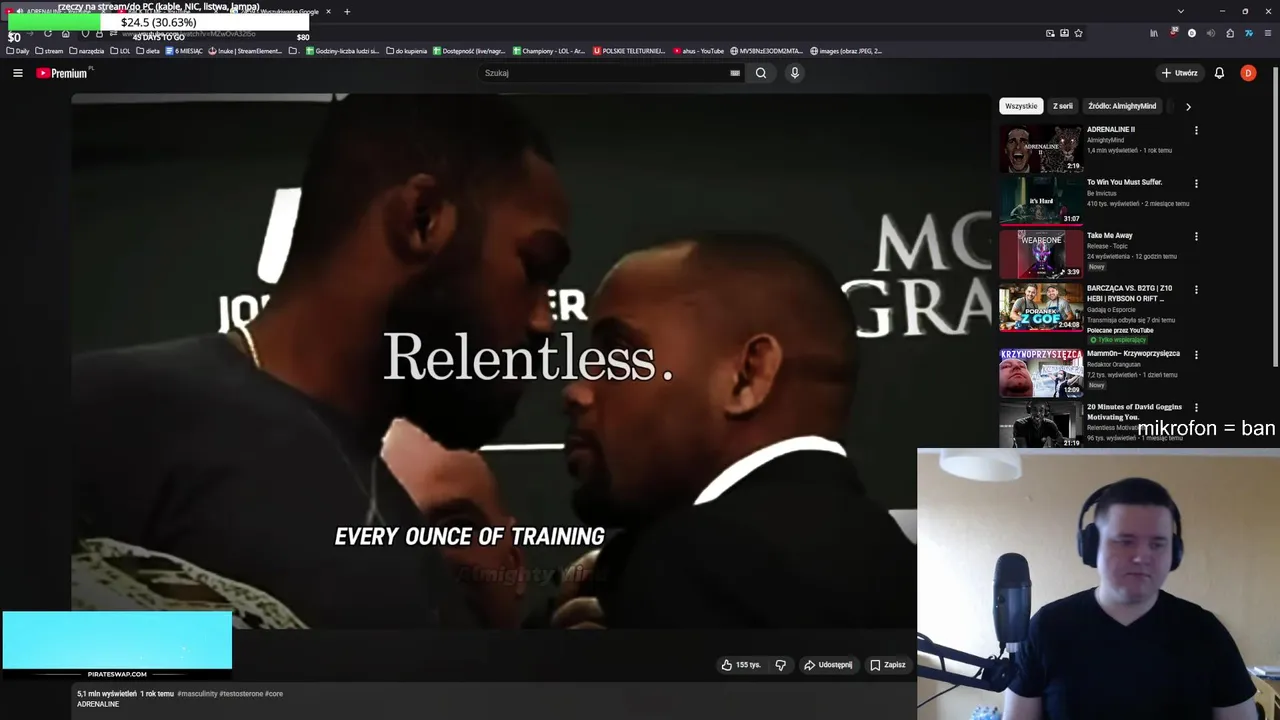The image size is (1280, 720).
Task: Toggle picture-in-picture icon in address bar
Action: 1050,33
